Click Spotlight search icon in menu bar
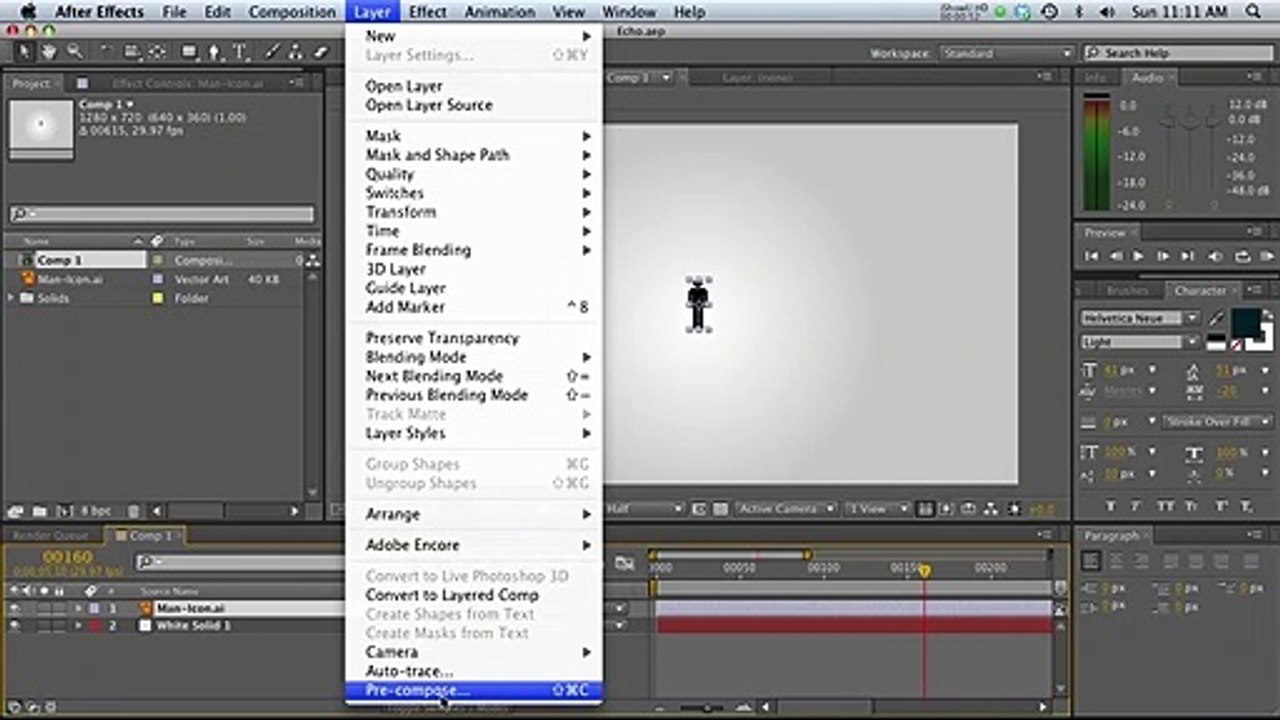Viewport: 1280px width, 720px height. tap(1254, 12)
